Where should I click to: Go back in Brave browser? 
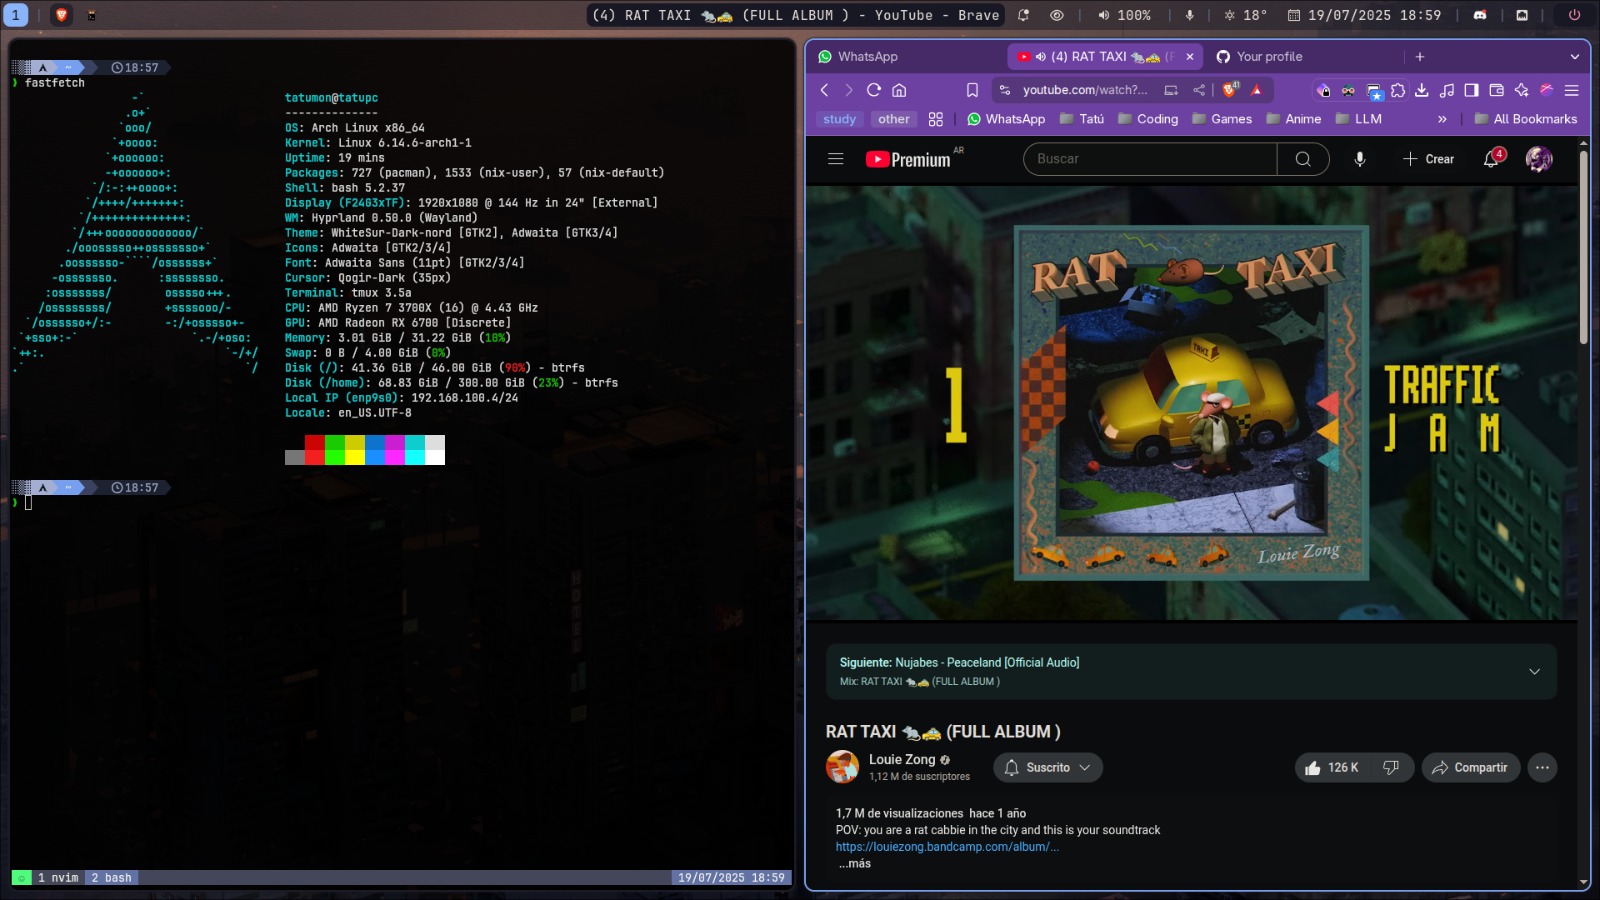[825, 90]
